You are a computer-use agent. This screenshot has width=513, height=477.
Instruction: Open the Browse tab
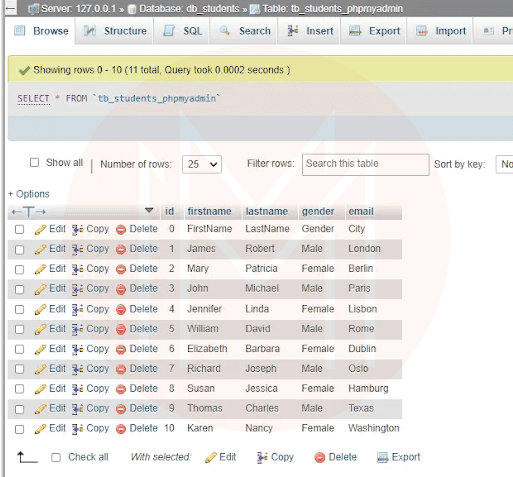[41, 31]
